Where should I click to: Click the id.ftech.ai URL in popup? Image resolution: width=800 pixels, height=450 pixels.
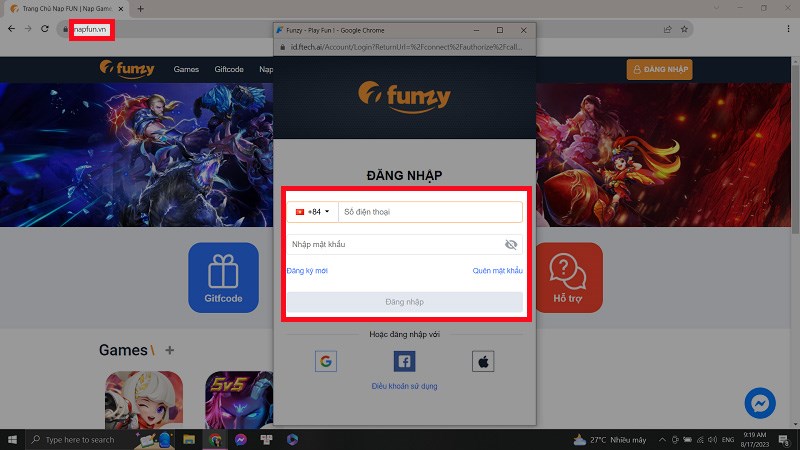tap(406, 47)
